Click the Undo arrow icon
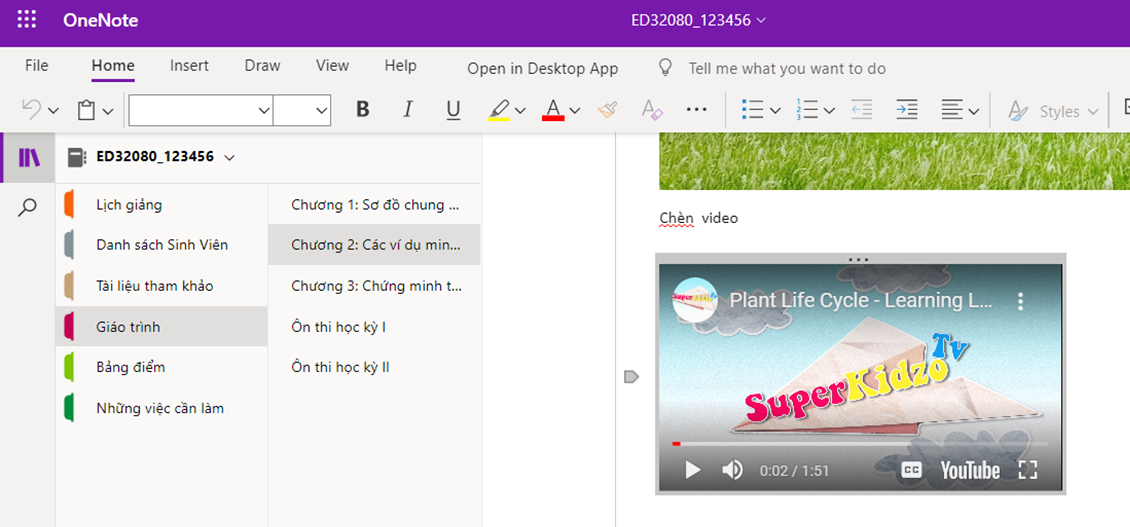This screenshot has width=1130, height=527. 32,110
